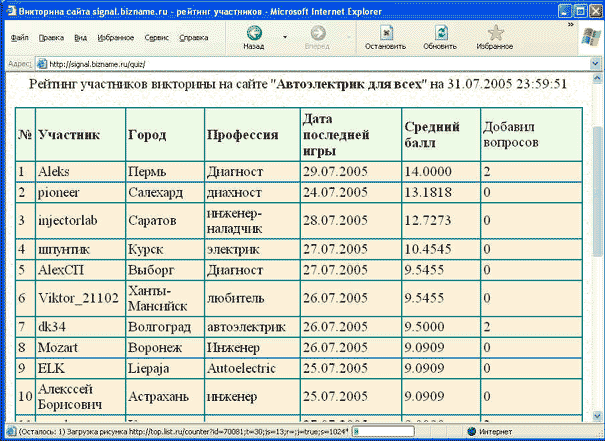605x441 pixels.
Task: Click participant name injectorlab
Action: [x=68, y=220]
